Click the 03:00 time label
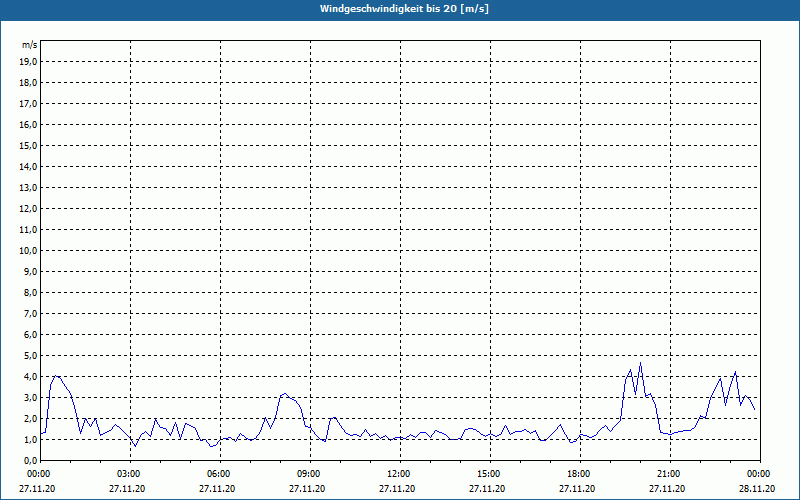 pyautogui.click(x=131, y=474)
